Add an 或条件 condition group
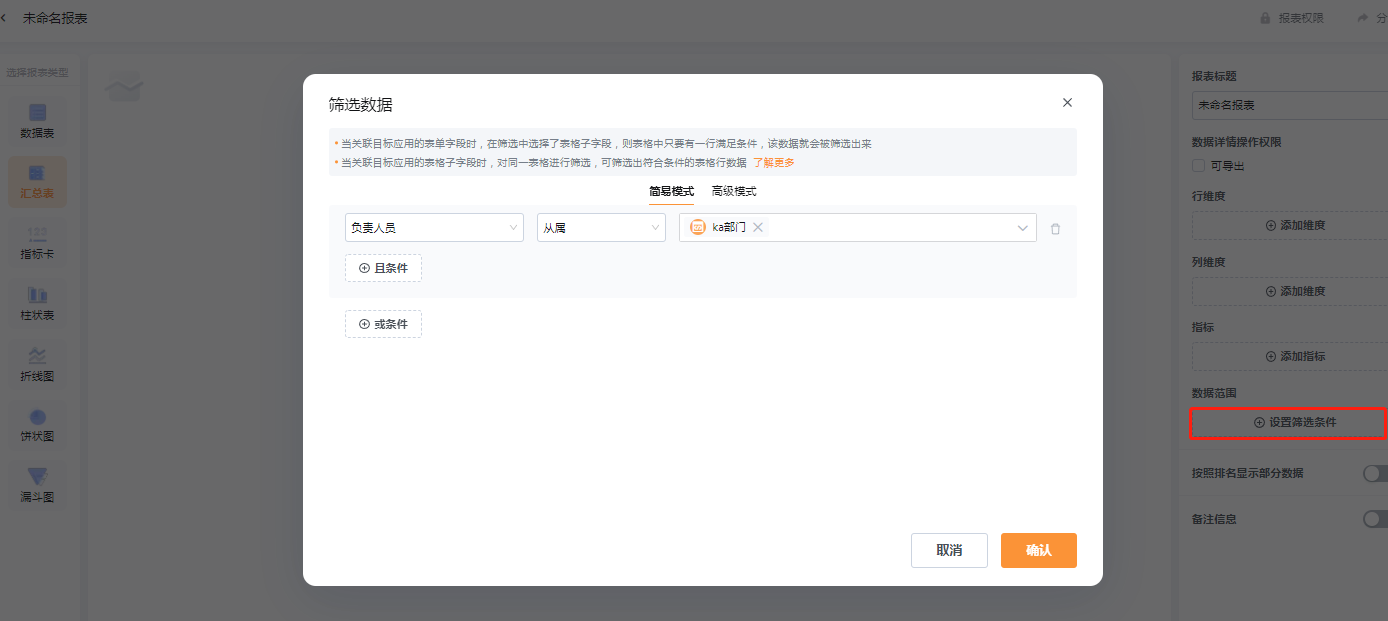The width and height of the screenshot is (1388, 621). pyautogui.click(x=383, y=324)
